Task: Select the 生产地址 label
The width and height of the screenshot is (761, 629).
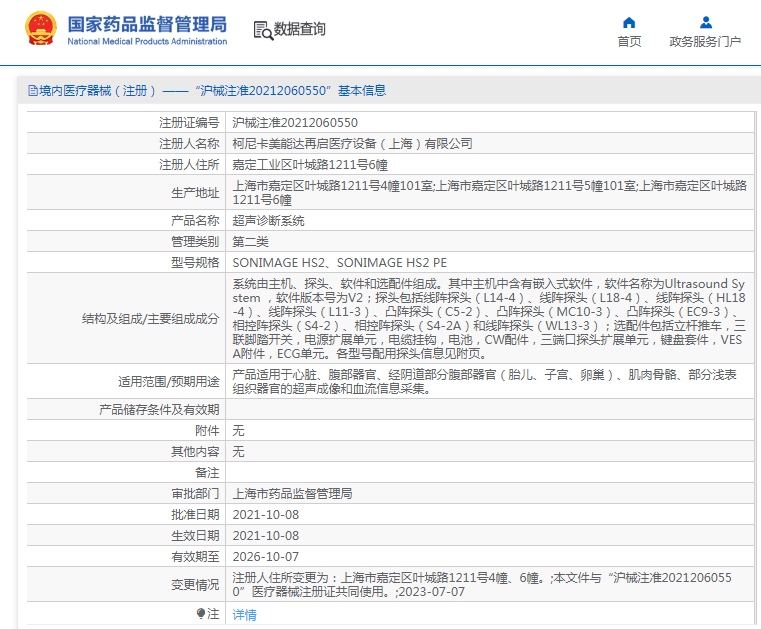Action: tap(195, 193)
